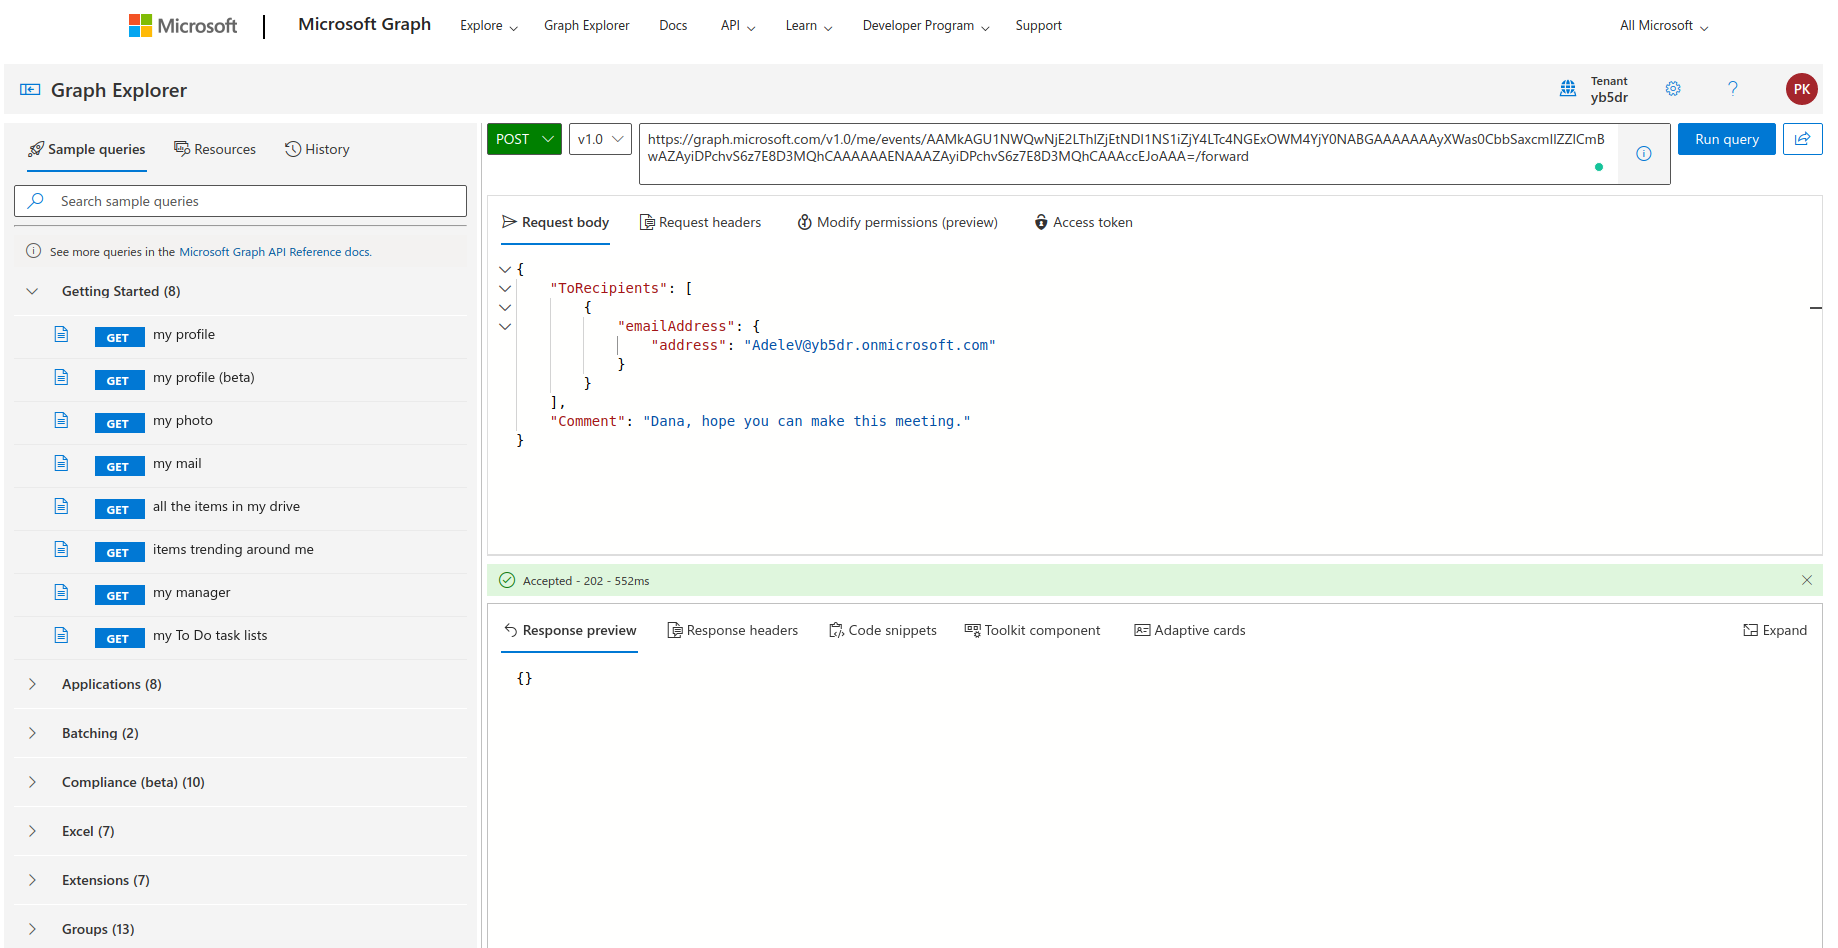This screenshot has height=948, width=1838.
Task: Click document icon beside all items in drive
Action: pos(61,506)
